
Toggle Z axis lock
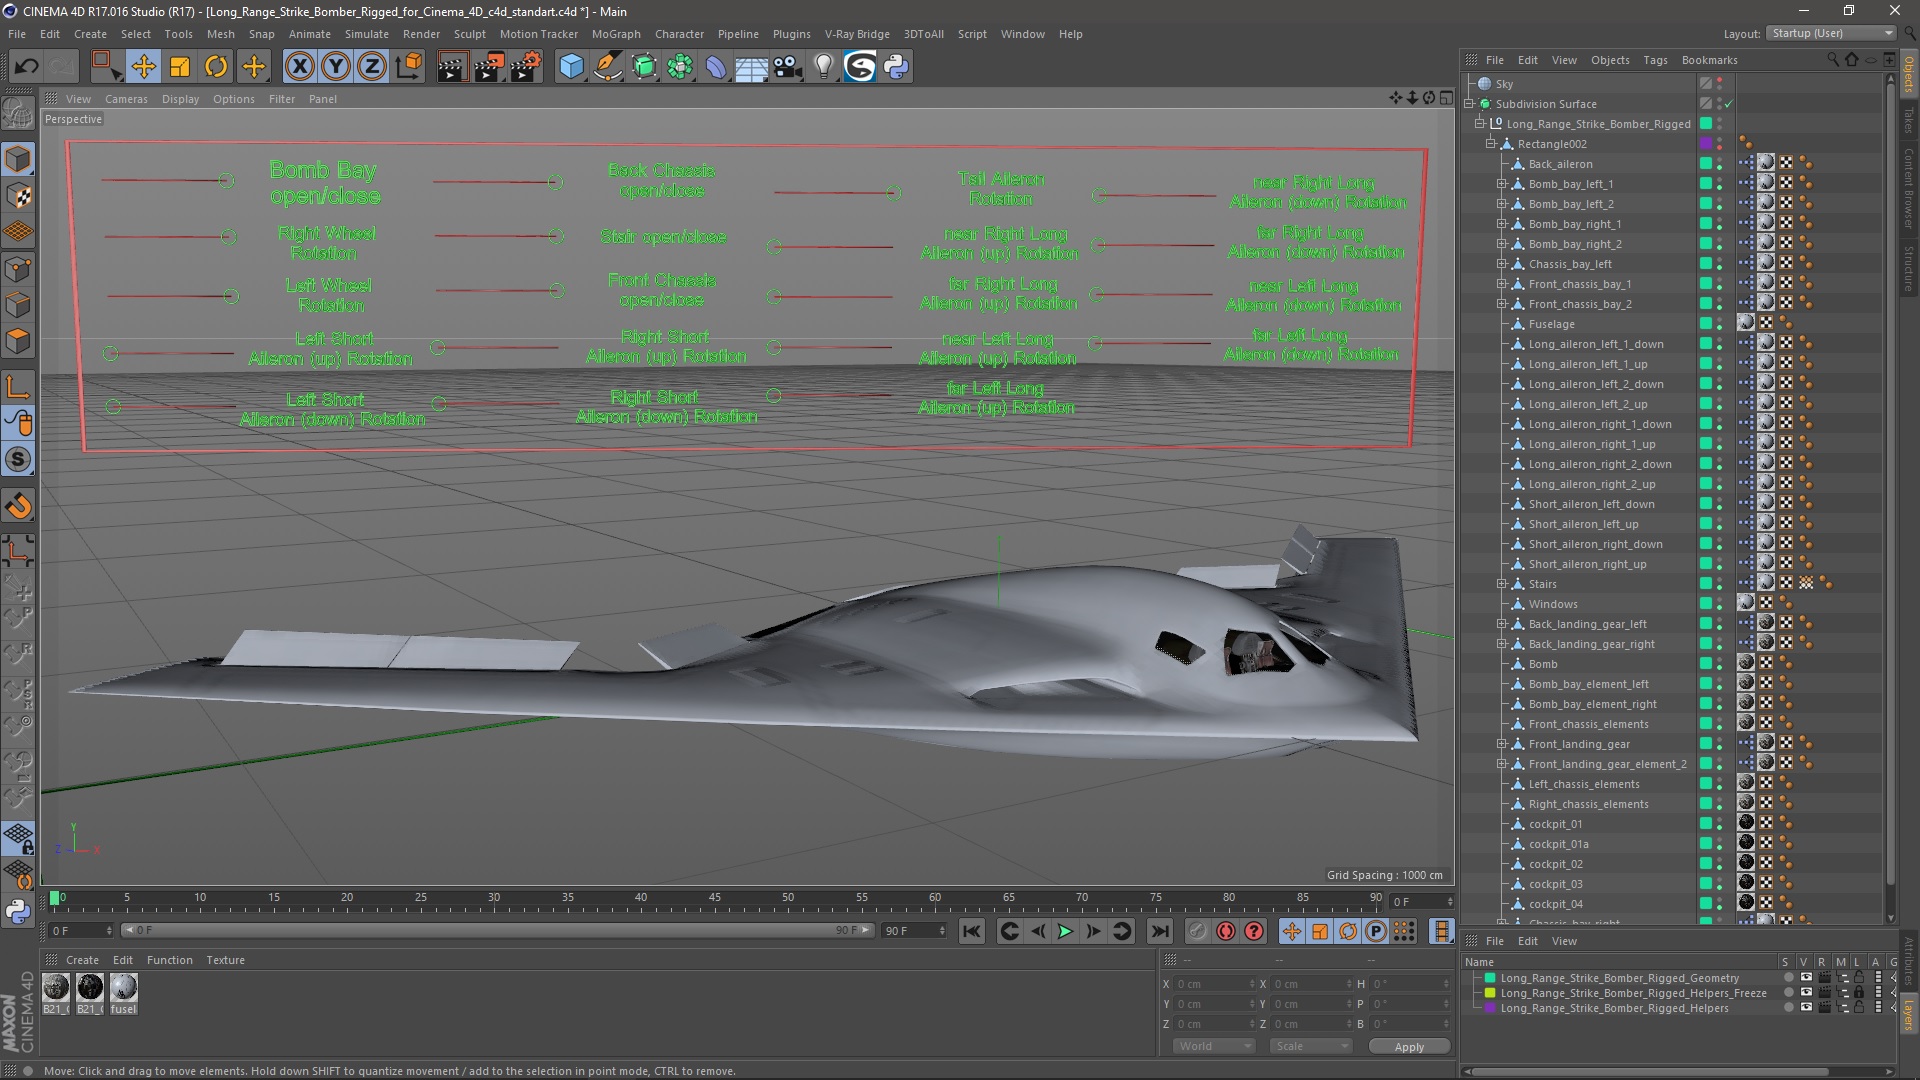point(372,67)
